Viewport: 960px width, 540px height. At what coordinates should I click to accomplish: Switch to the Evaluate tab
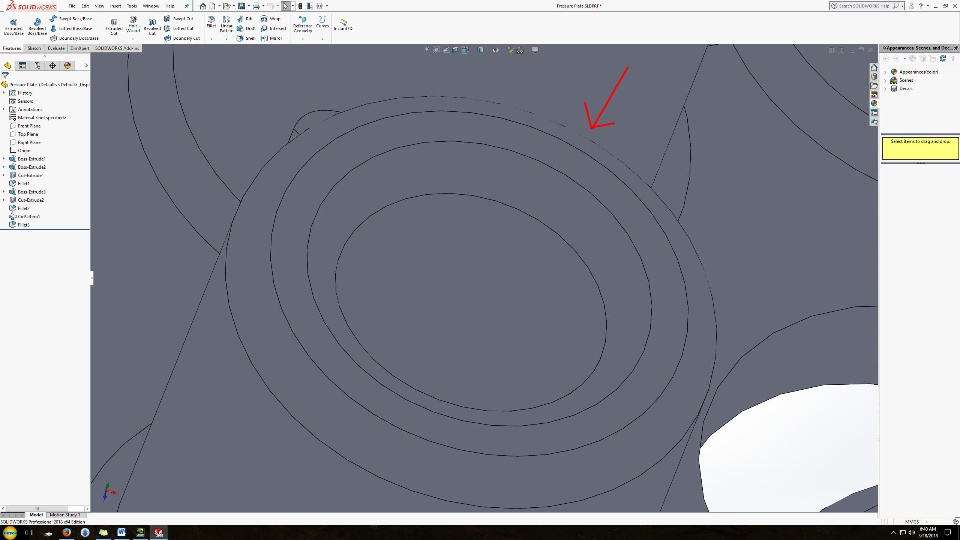56,48
